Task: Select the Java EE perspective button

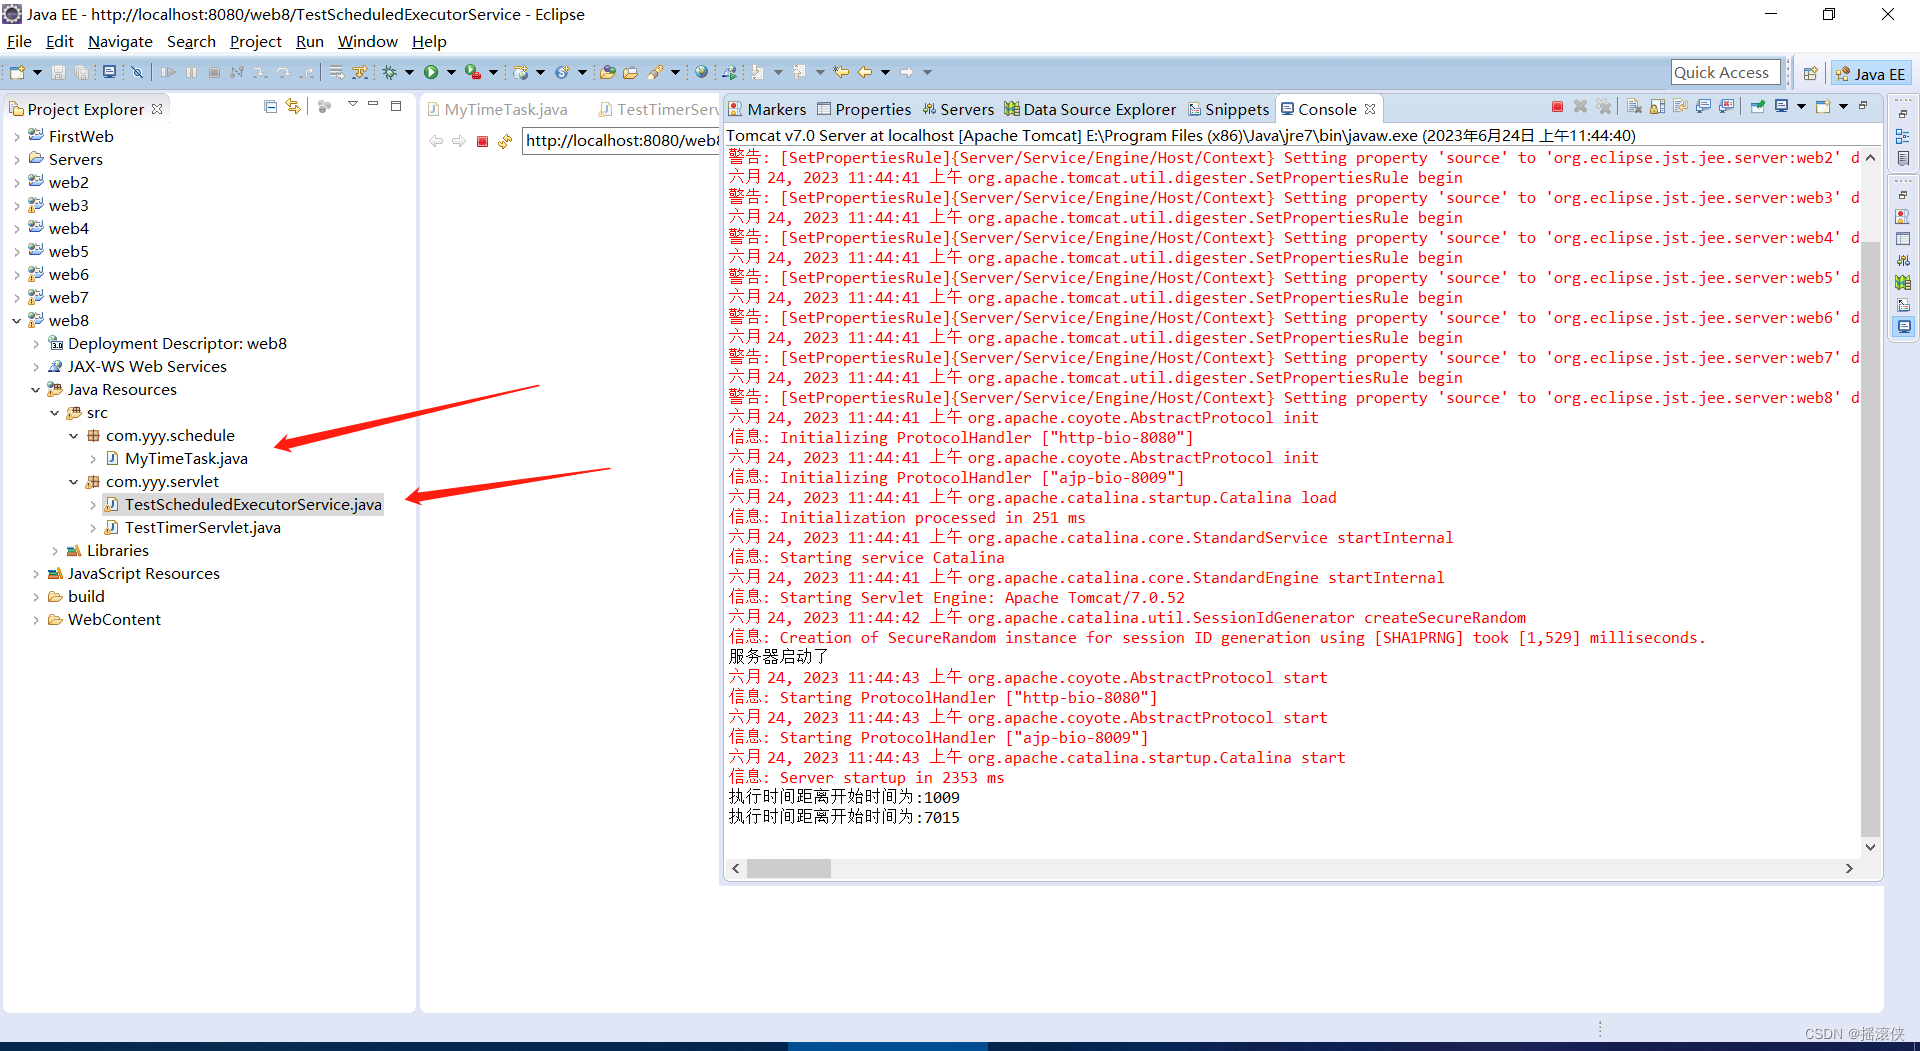Action: pyautogui.click(x=1870, y=74)
